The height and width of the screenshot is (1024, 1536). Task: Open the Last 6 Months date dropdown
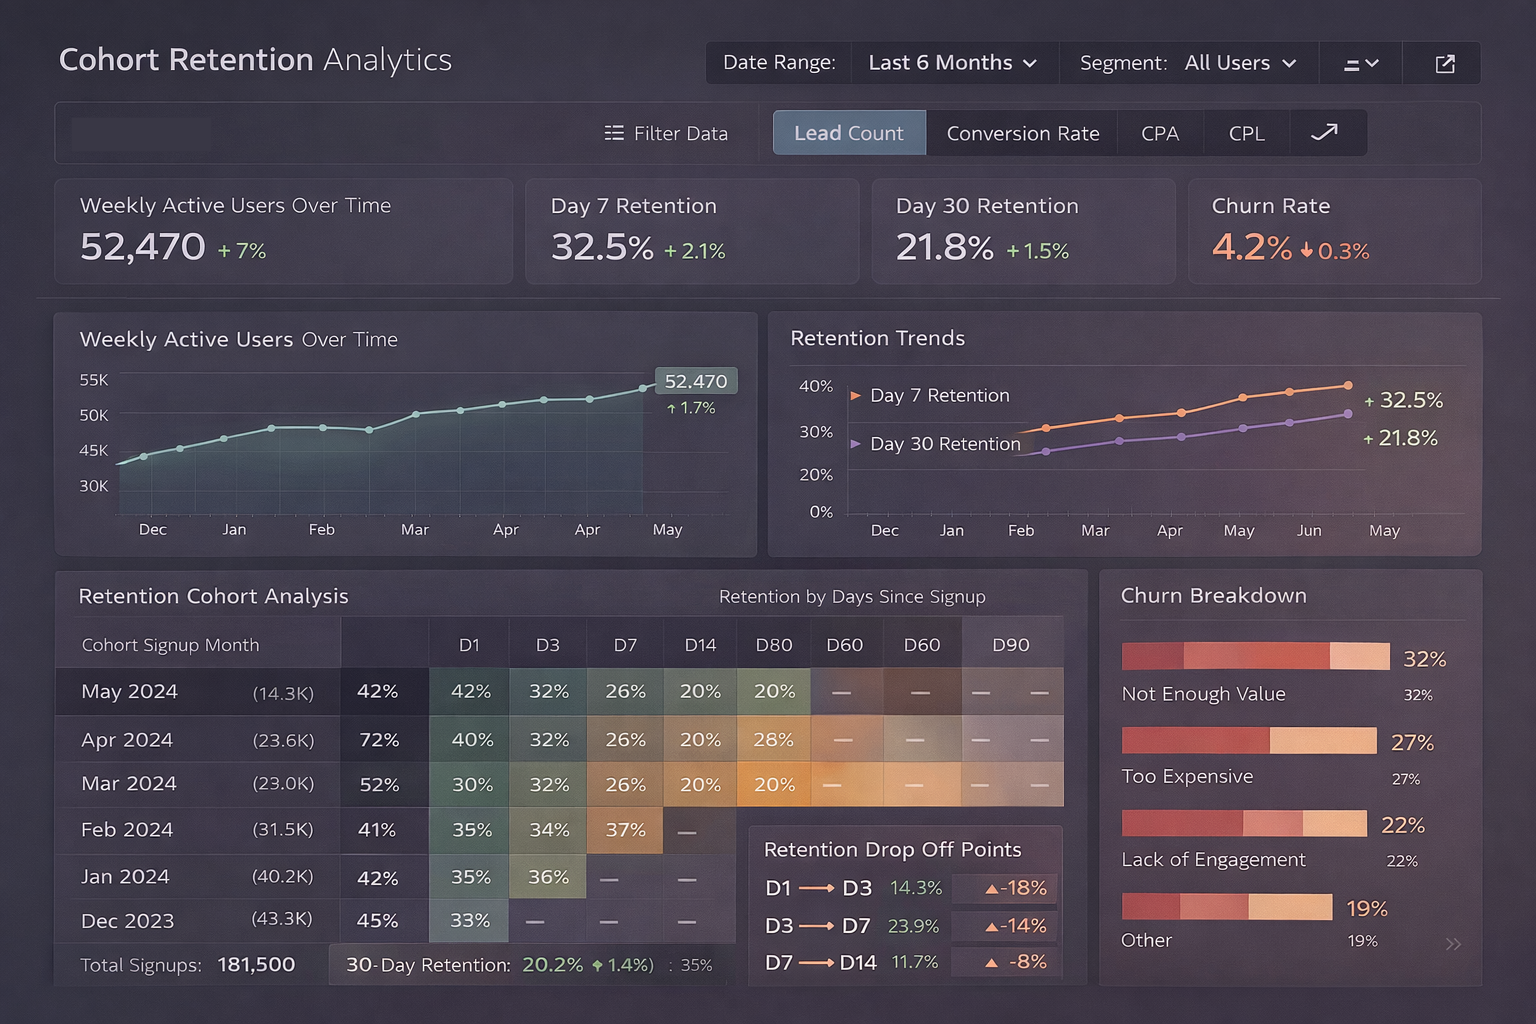coord(952,63)
